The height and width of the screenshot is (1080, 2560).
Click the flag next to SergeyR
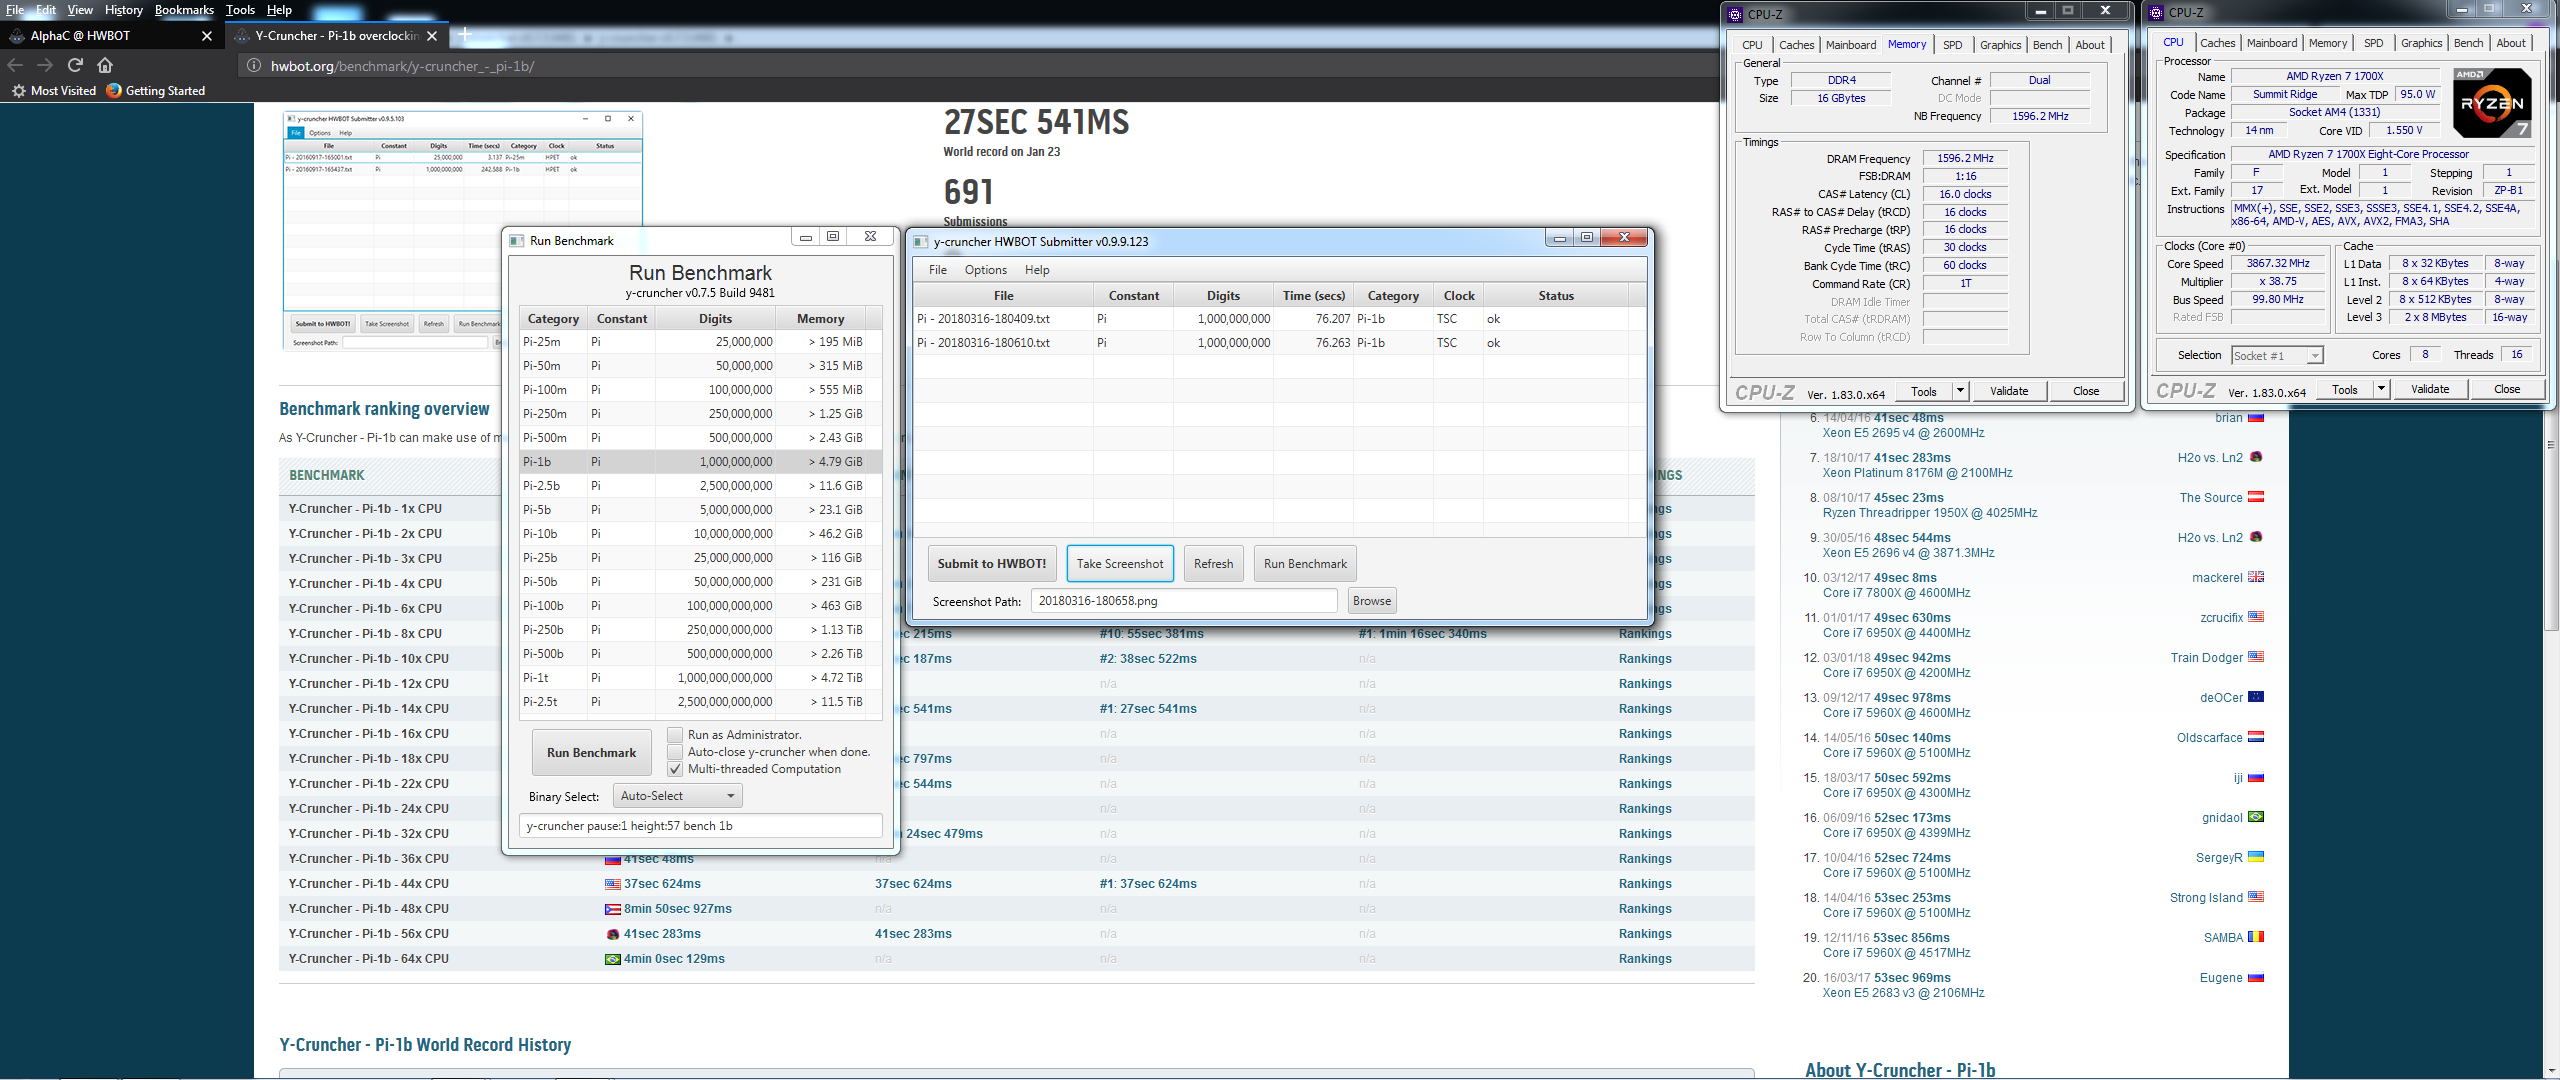2256,857
